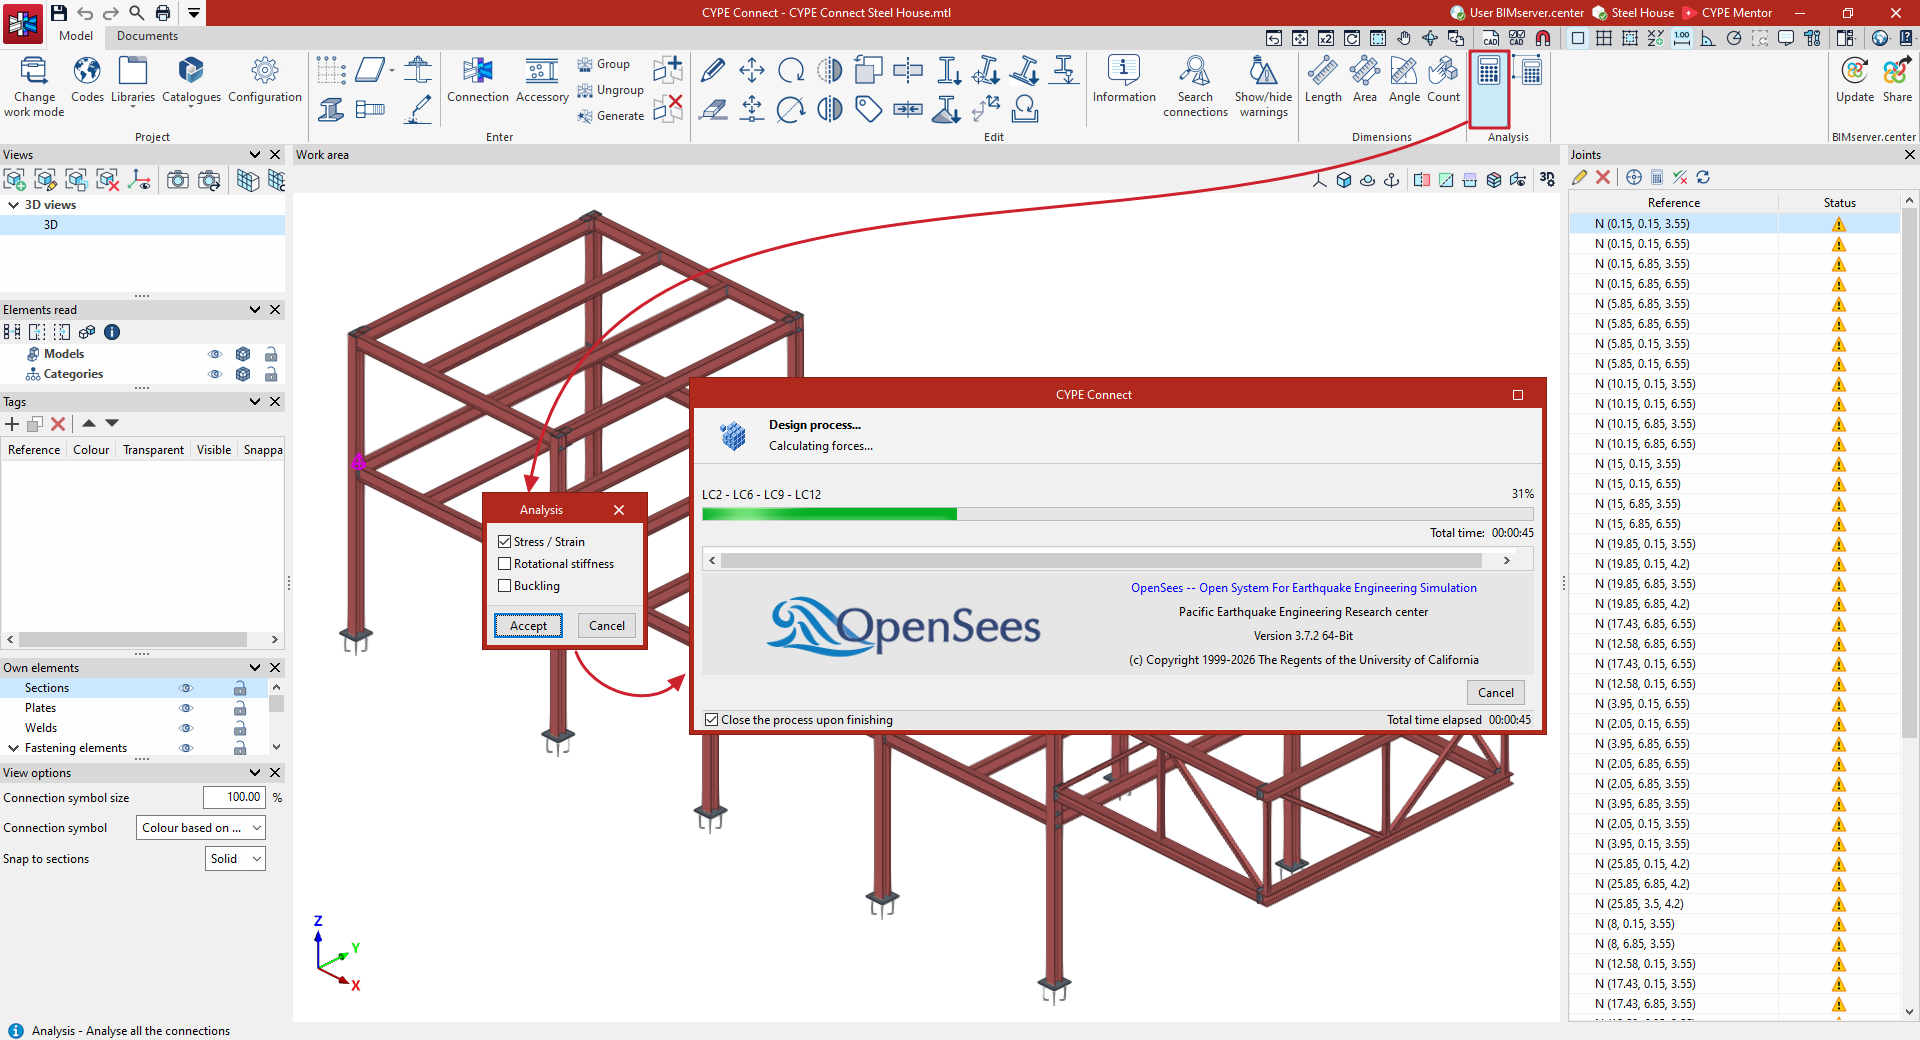Image resolution: width=1920 pixels, height=1040 pixels.
Task: Collapse the Elements read panel chevron
Action: [255, 310]
